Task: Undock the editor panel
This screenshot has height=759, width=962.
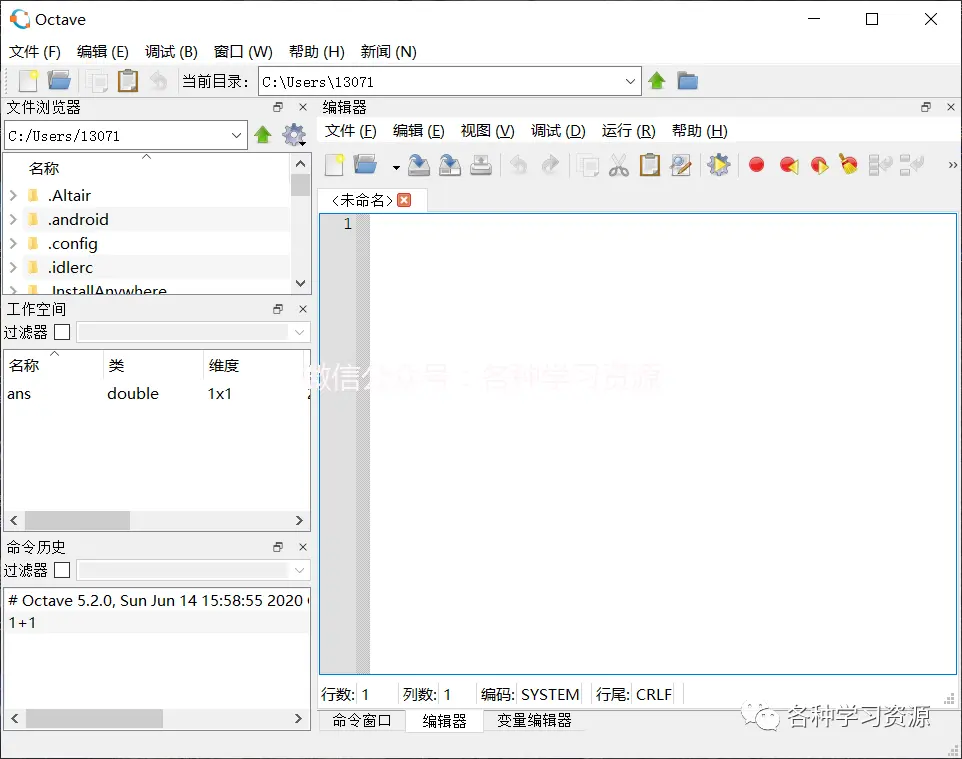Action: tap(926, 107)
